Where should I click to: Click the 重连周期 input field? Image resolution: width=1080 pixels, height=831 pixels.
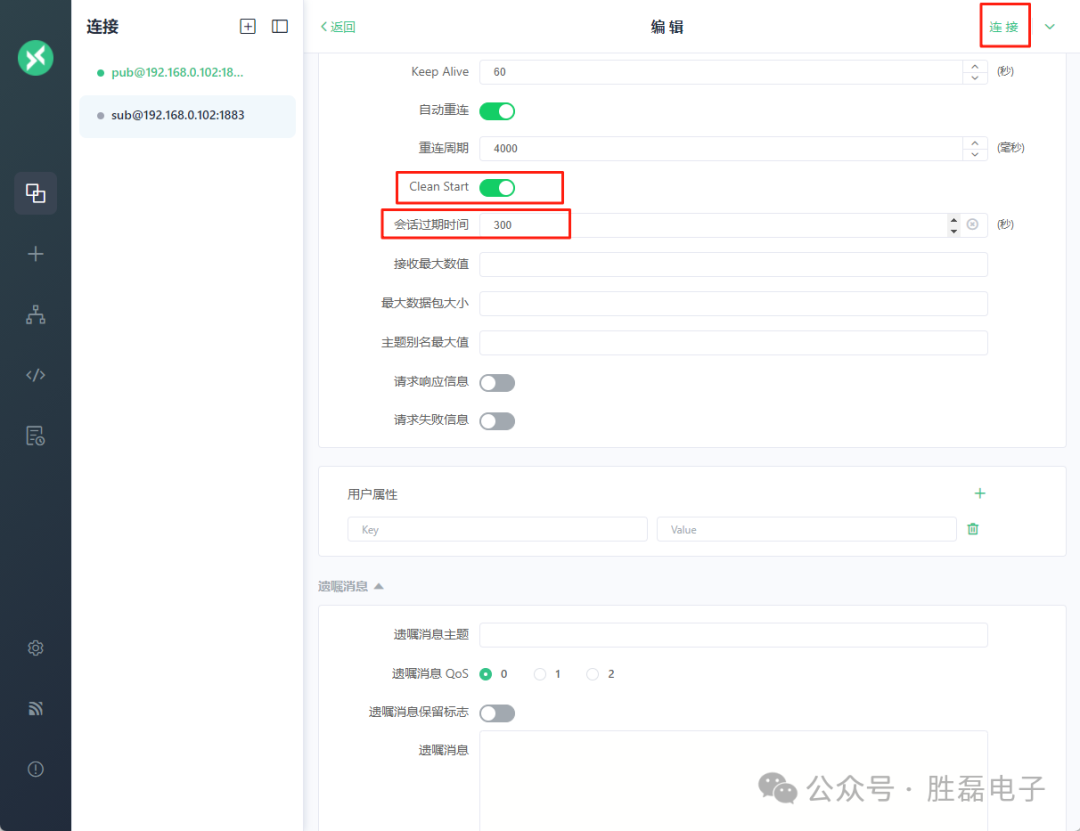(720, 149)
